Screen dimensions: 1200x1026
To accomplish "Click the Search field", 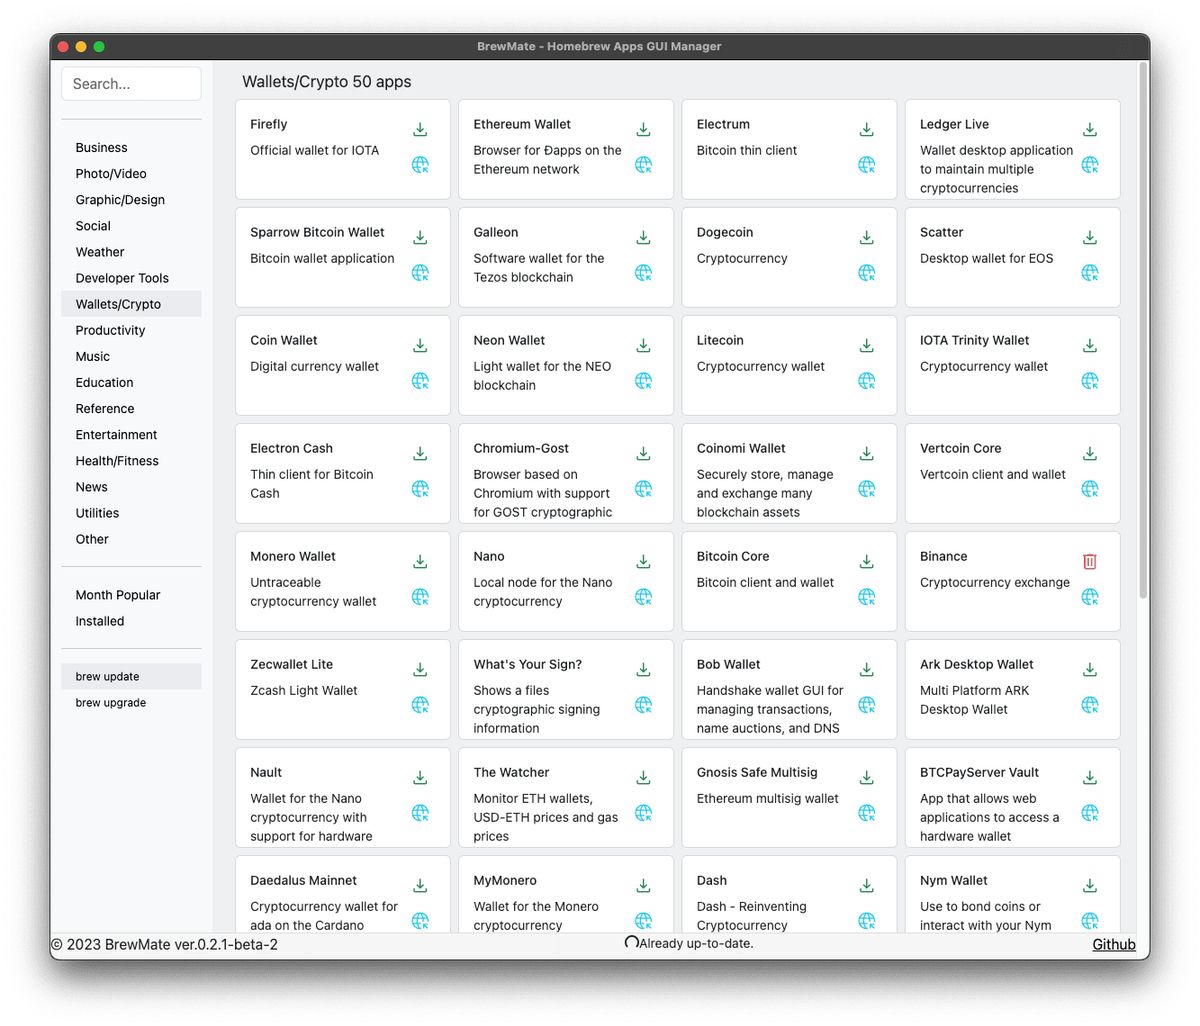I will pos(130,83).
